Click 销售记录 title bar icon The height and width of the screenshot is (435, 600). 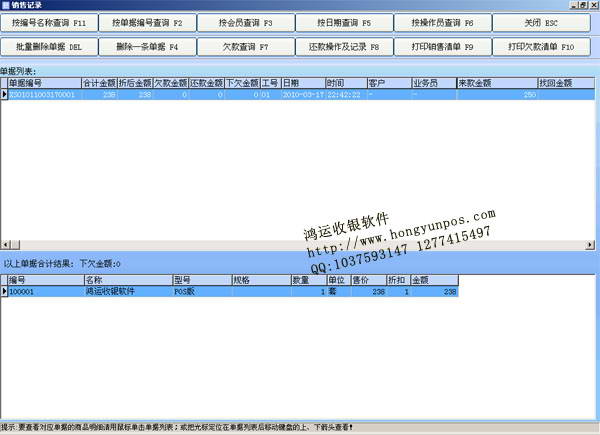point(5,5)
